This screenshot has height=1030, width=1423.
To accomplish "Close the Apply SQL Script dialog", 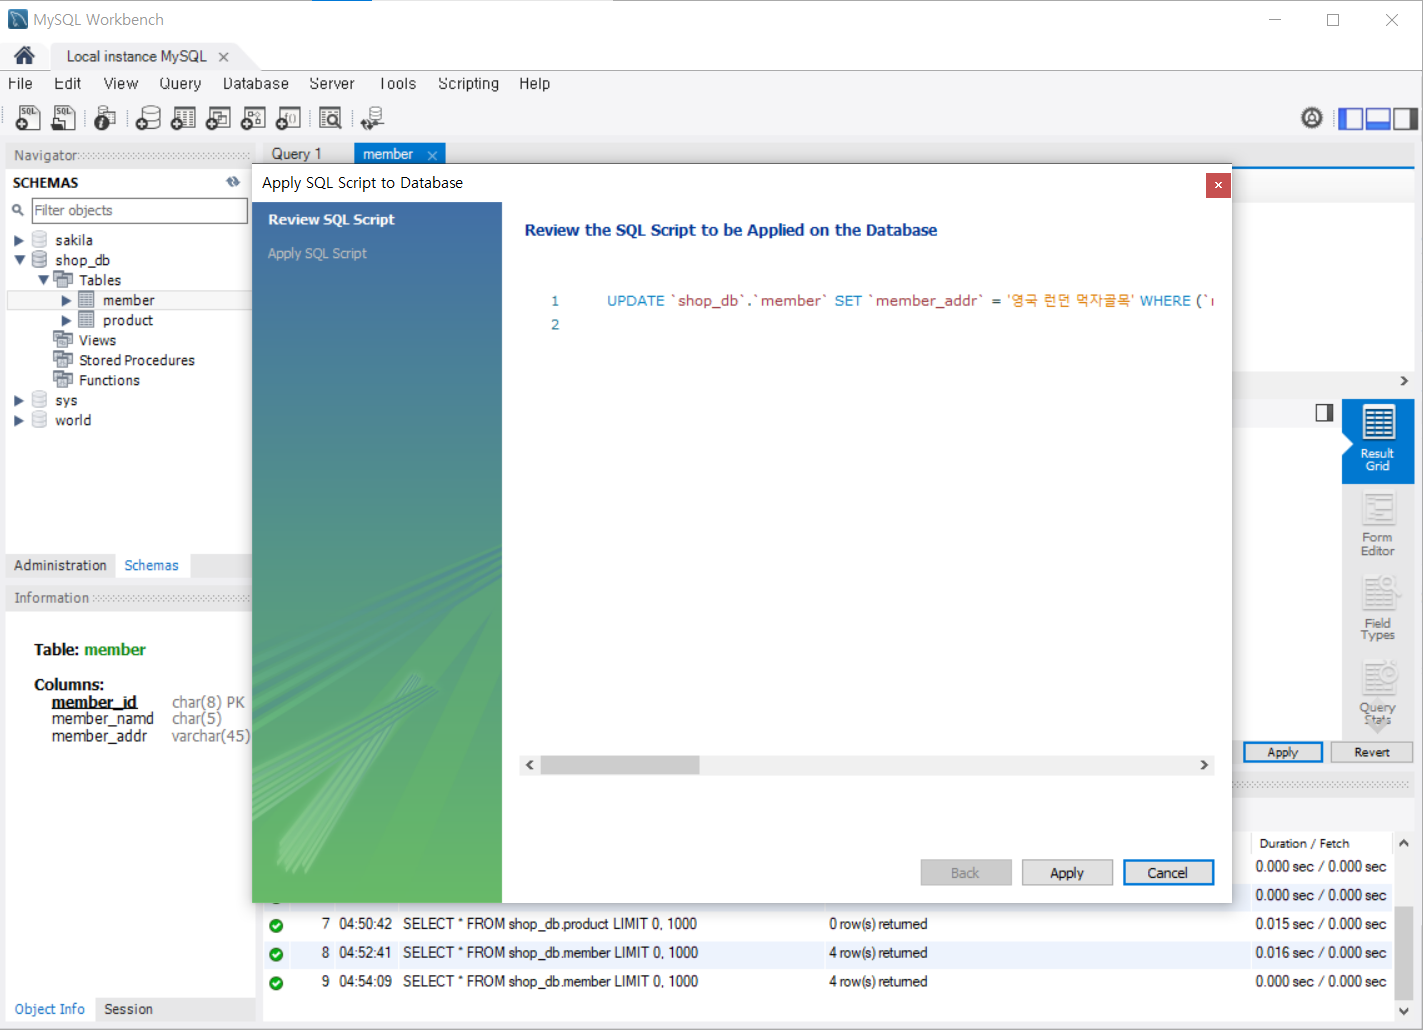I will click(x=1218, y=185).
